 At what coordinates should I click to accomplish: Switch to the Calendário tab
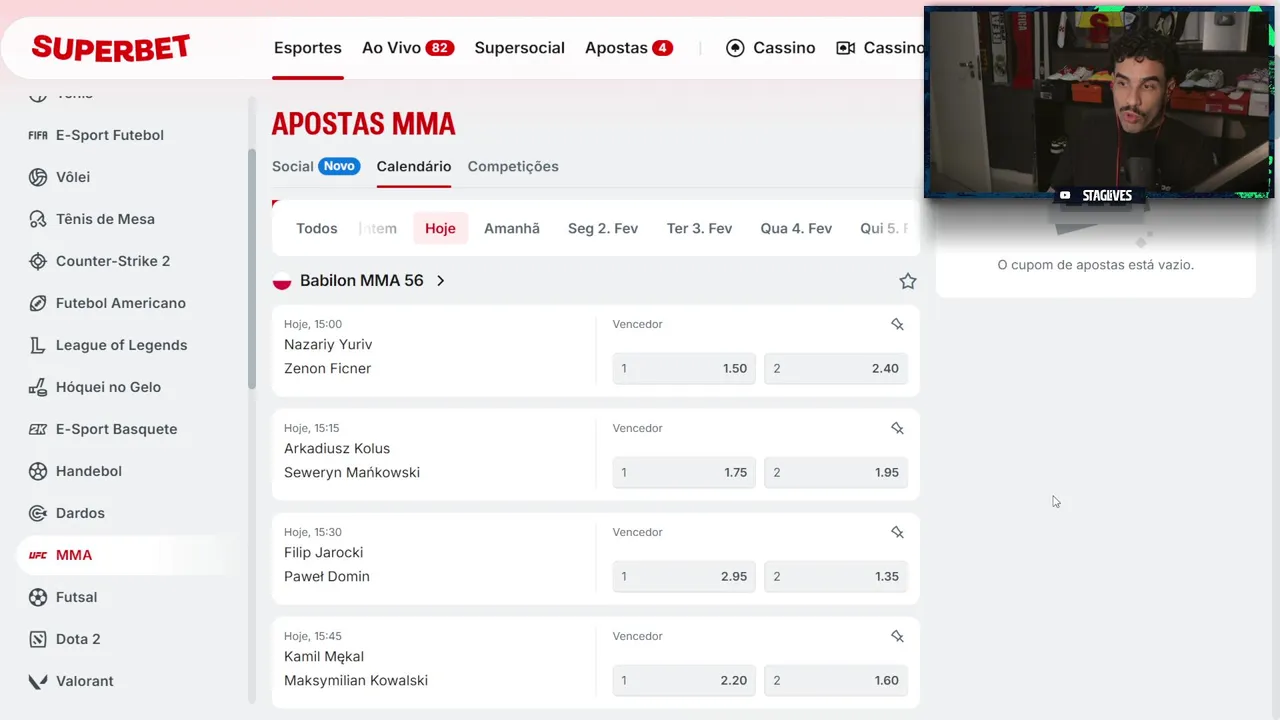point(414,166)
